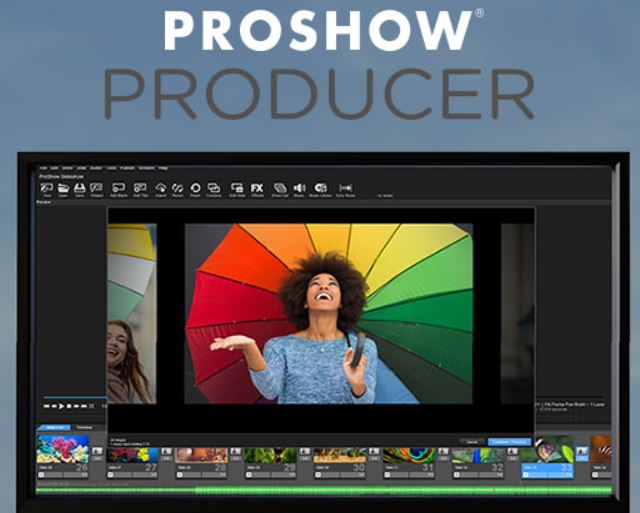
Task: Click the New show toolbar icon
Action: (x=47, y=188)
